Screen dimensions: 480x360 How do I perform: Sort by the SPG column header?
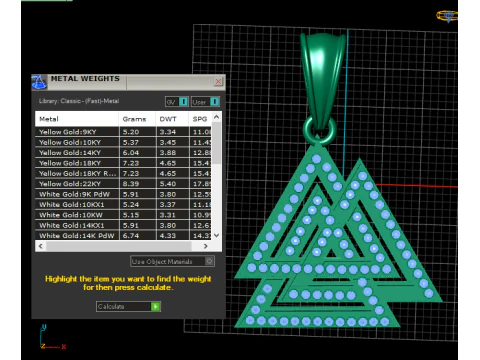(x=200, y=119)
